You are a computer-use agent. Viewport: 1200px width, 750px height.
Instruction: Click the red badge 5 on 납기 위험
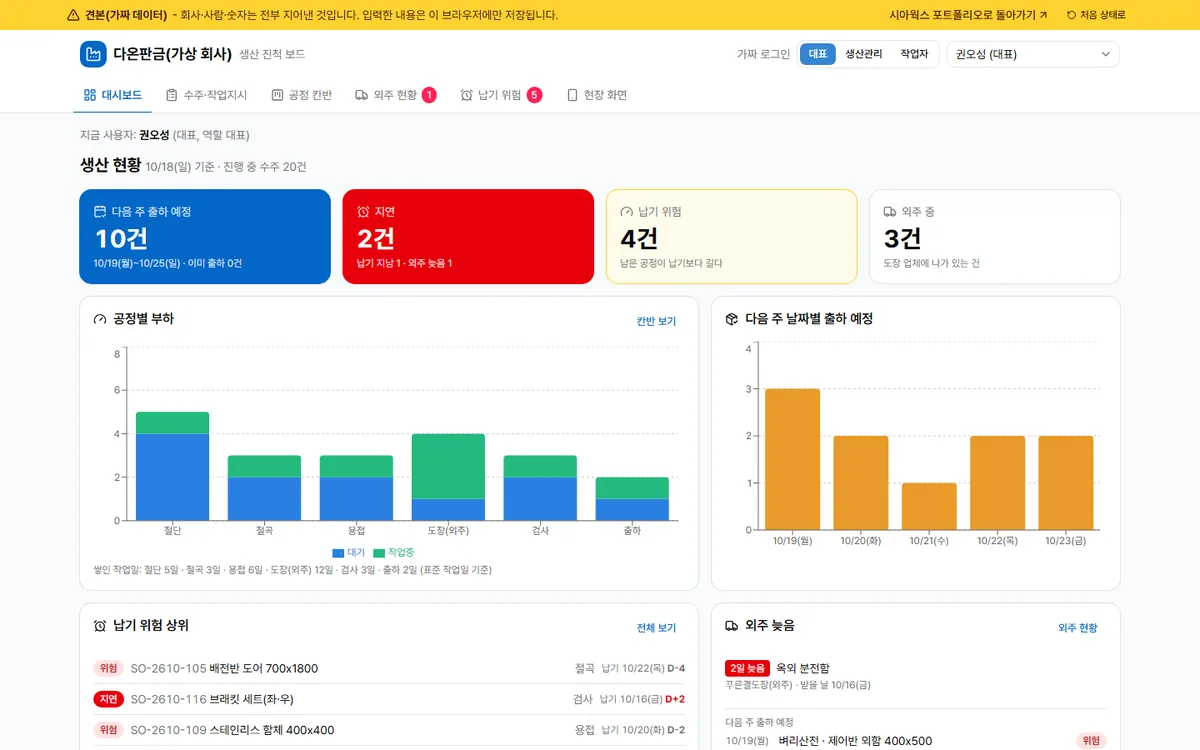534,95
